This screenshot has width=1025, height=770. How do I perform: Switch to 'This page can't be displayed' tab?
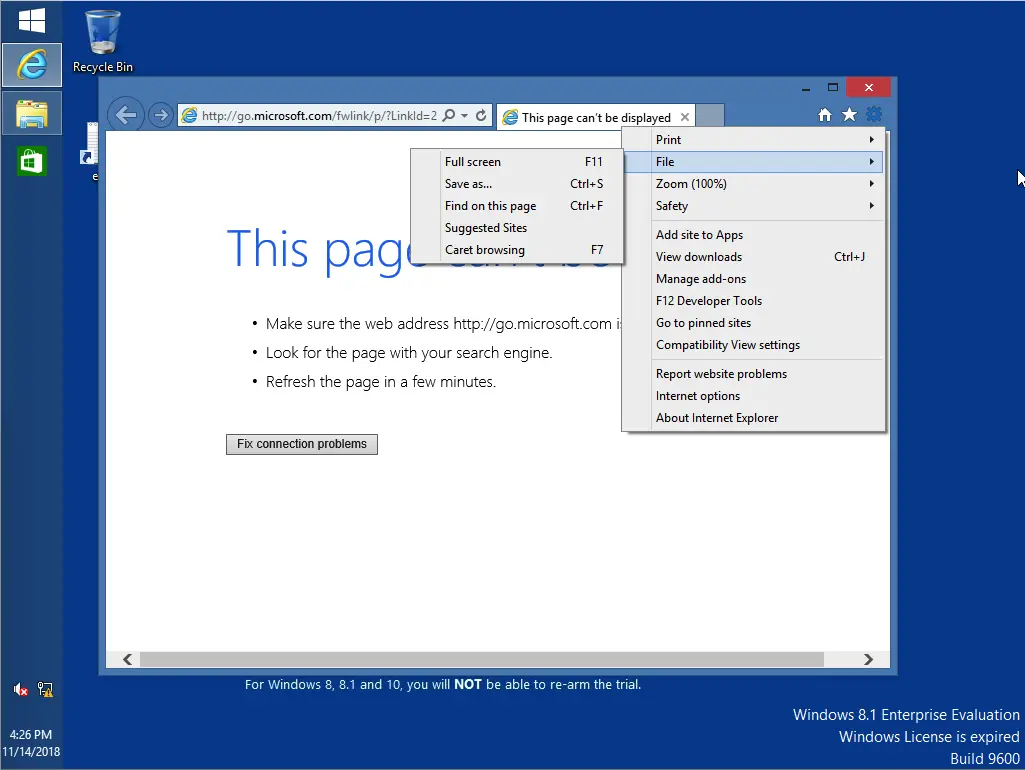point(596,118)
